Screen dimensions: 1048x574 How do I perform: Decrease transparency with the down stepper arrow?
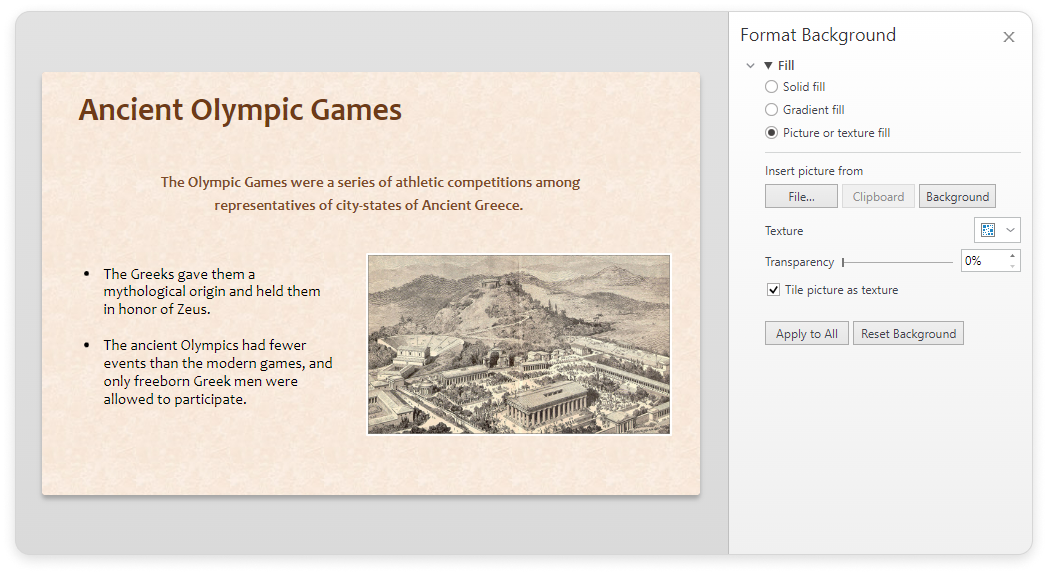coord(1013,266)
